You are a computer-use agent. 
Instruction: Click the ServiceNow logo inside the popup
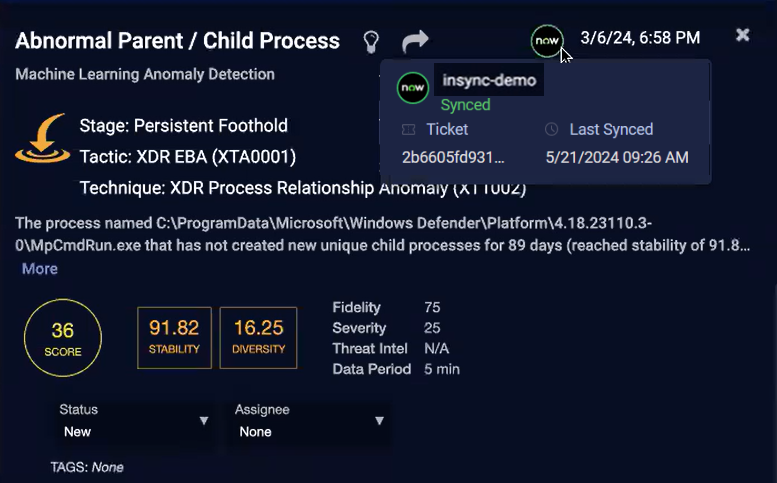tap(412, 88)
